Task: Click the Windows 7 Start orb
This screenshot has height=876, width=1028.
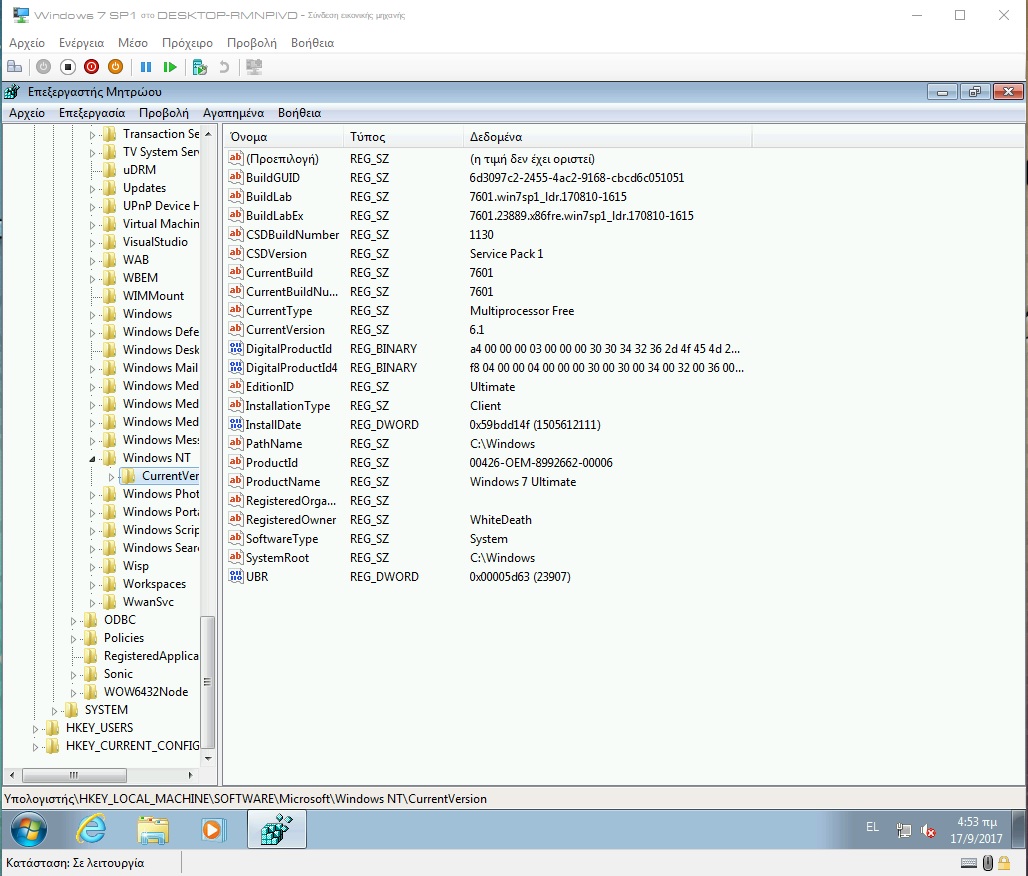Action: point(28,829)
